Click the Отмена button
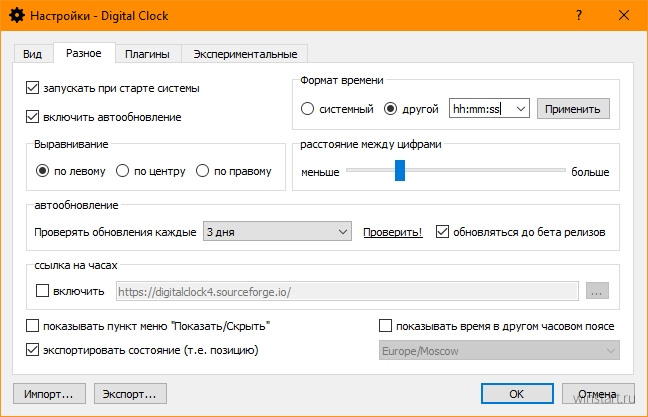 [x=598, y=393]
